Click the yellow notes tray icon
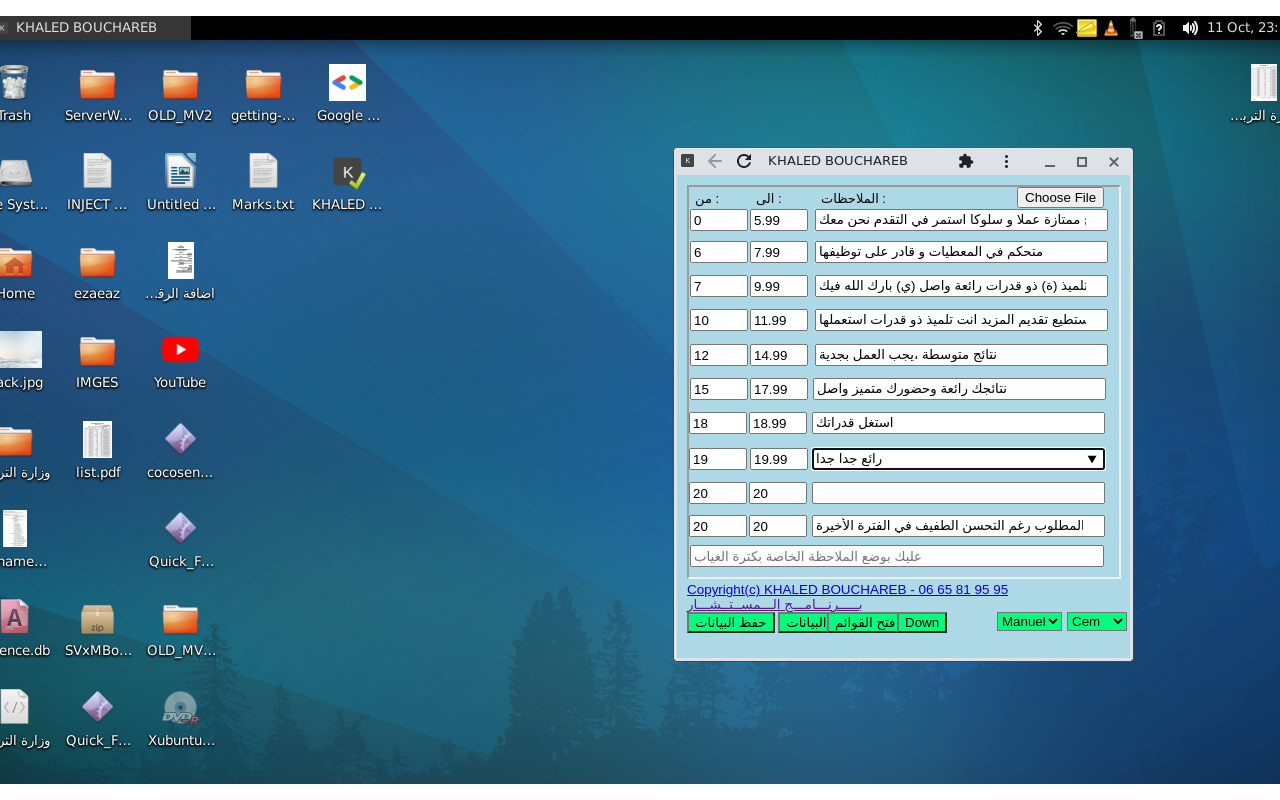Screen dimensions: 1280x800 pyautogui.click(x=1087, y=28)
